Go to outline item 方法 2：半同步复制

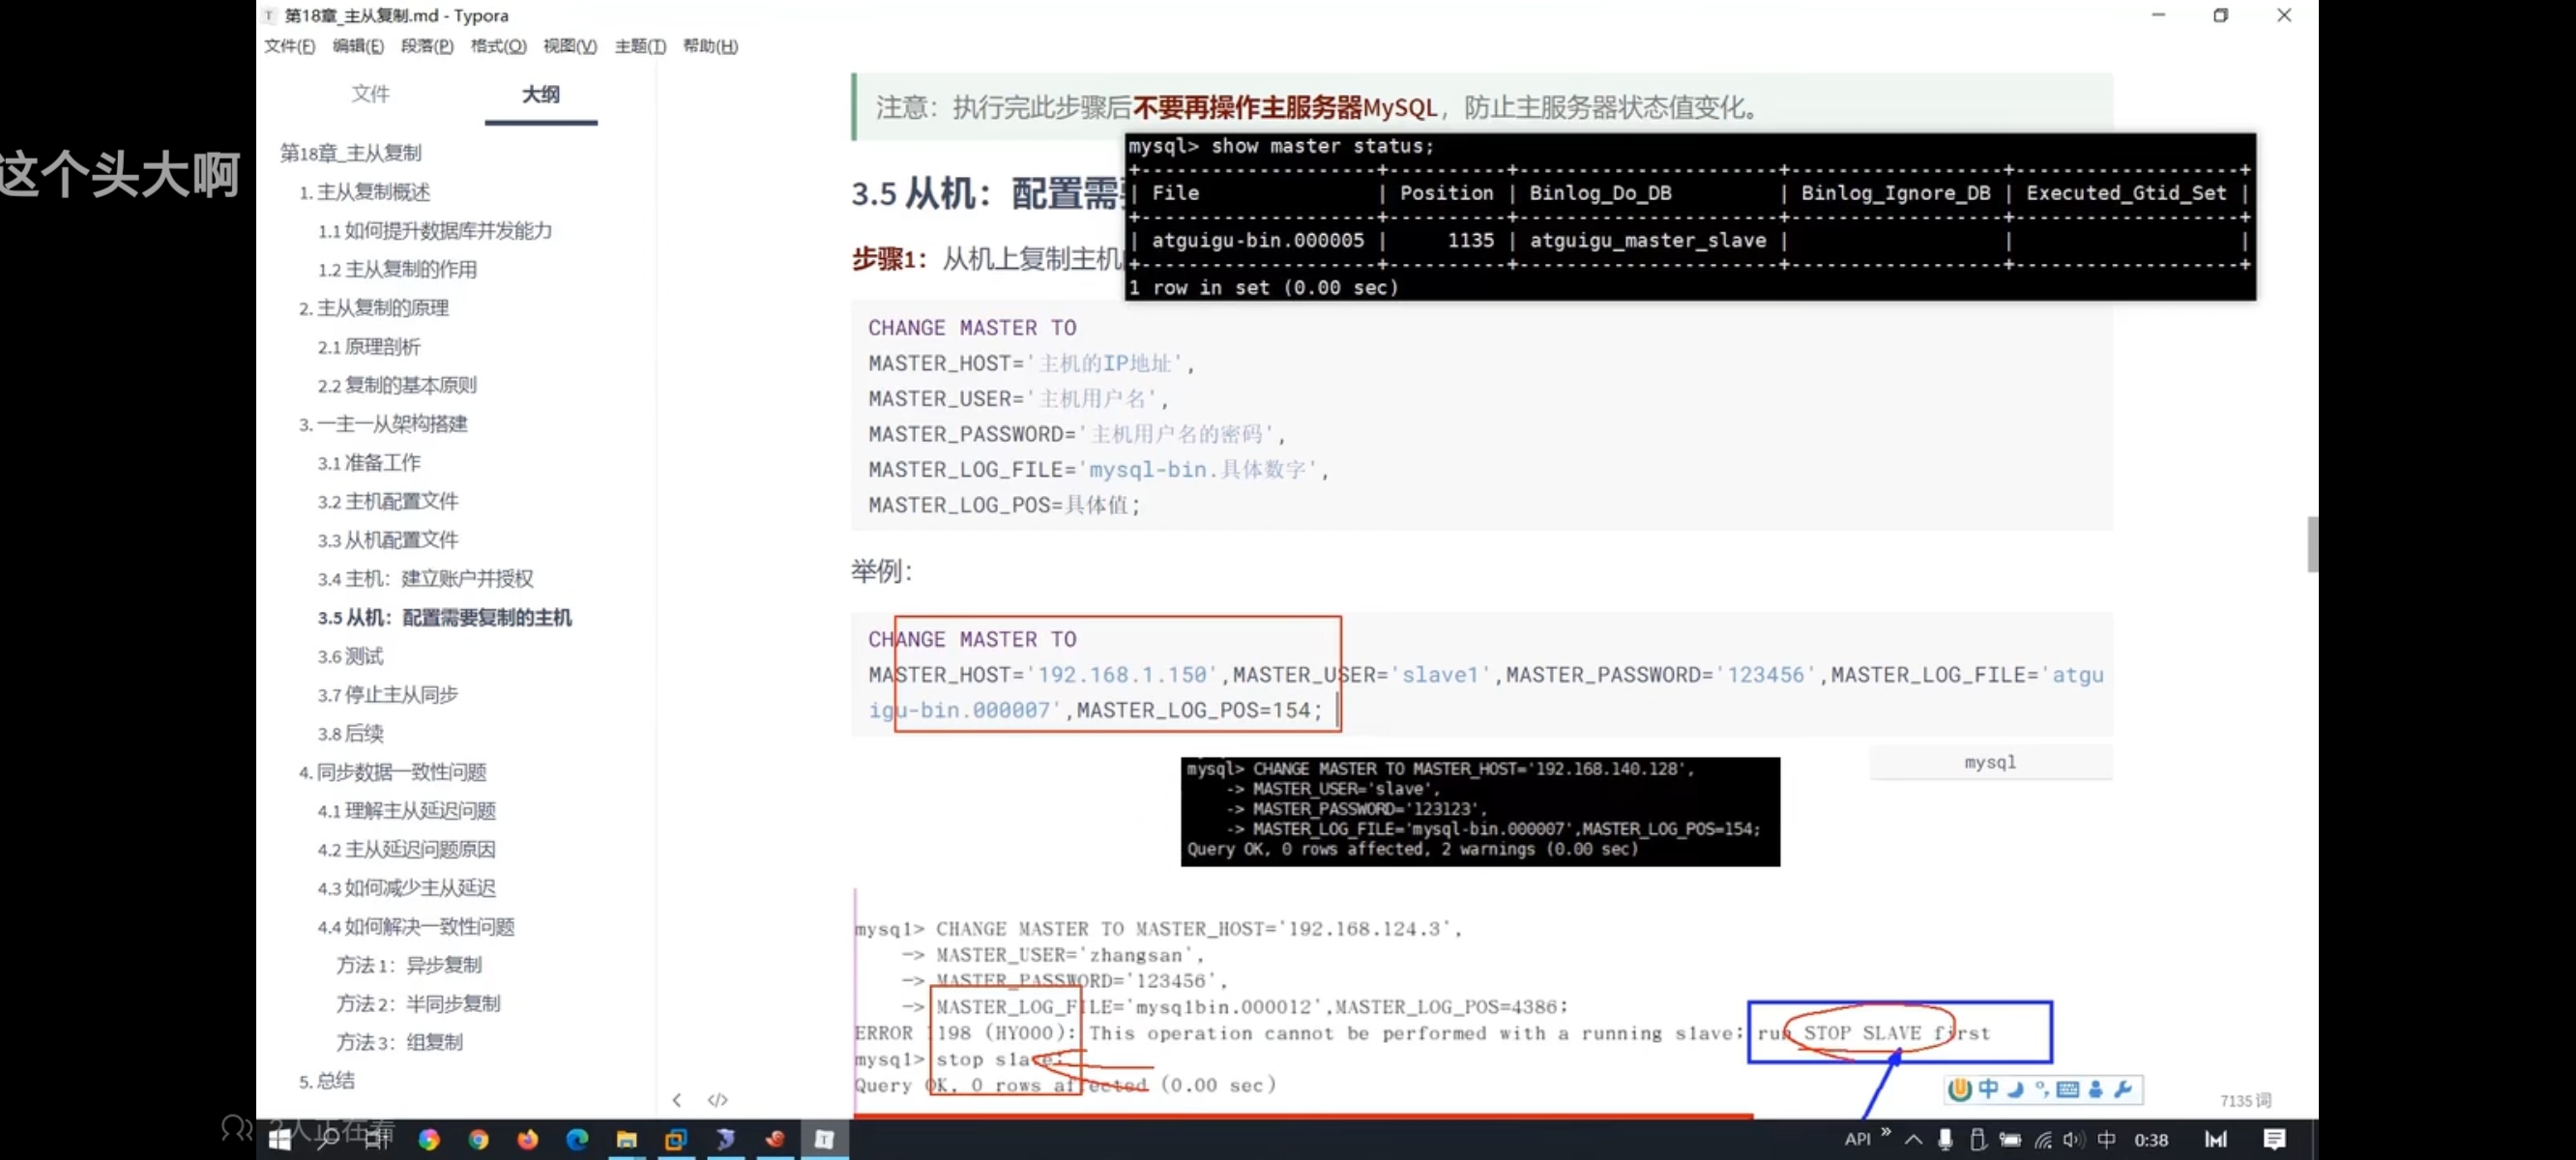[x=418, y=1004]
